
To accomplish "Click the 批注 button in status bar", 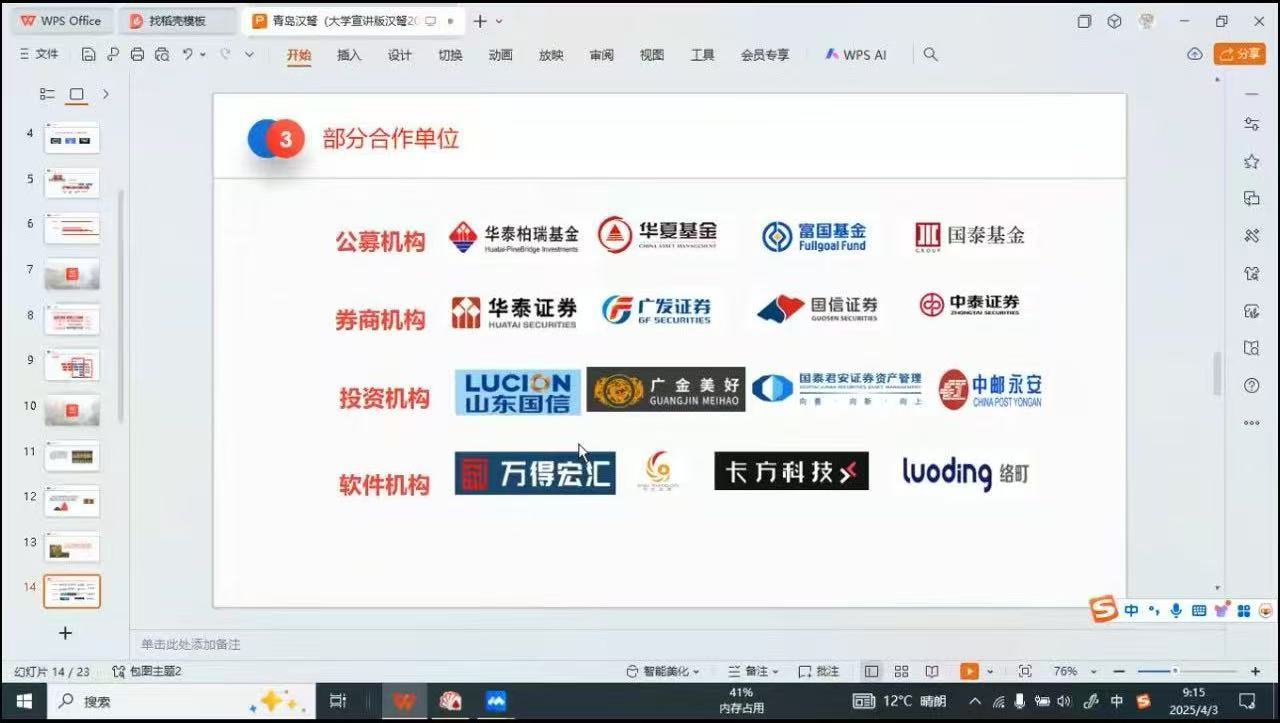I will 819,671.
